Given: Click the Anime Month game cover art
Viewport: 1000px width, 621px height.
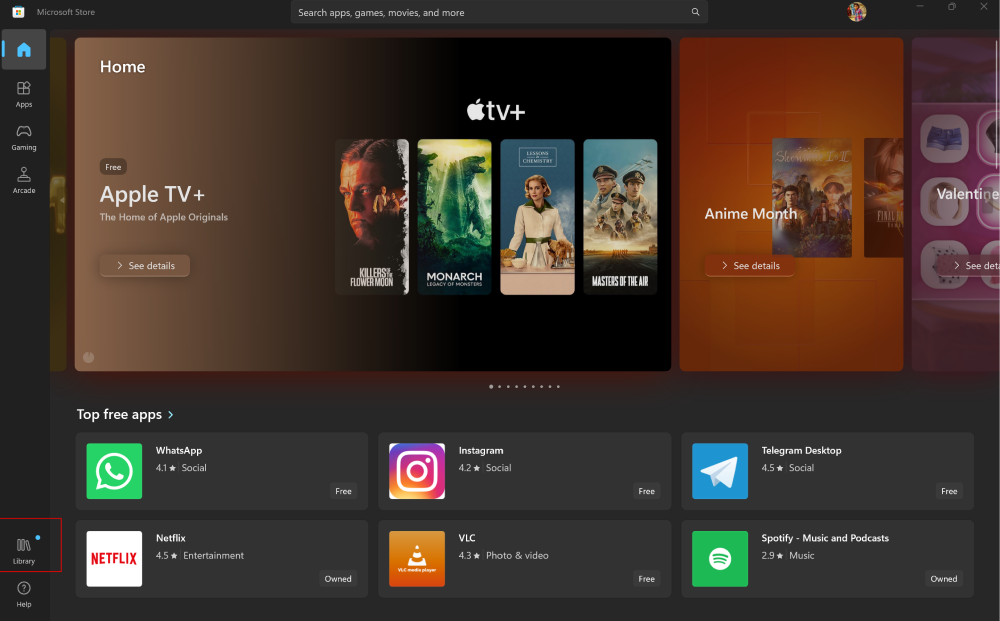Looking at the screenshot, I should (812, 198).
